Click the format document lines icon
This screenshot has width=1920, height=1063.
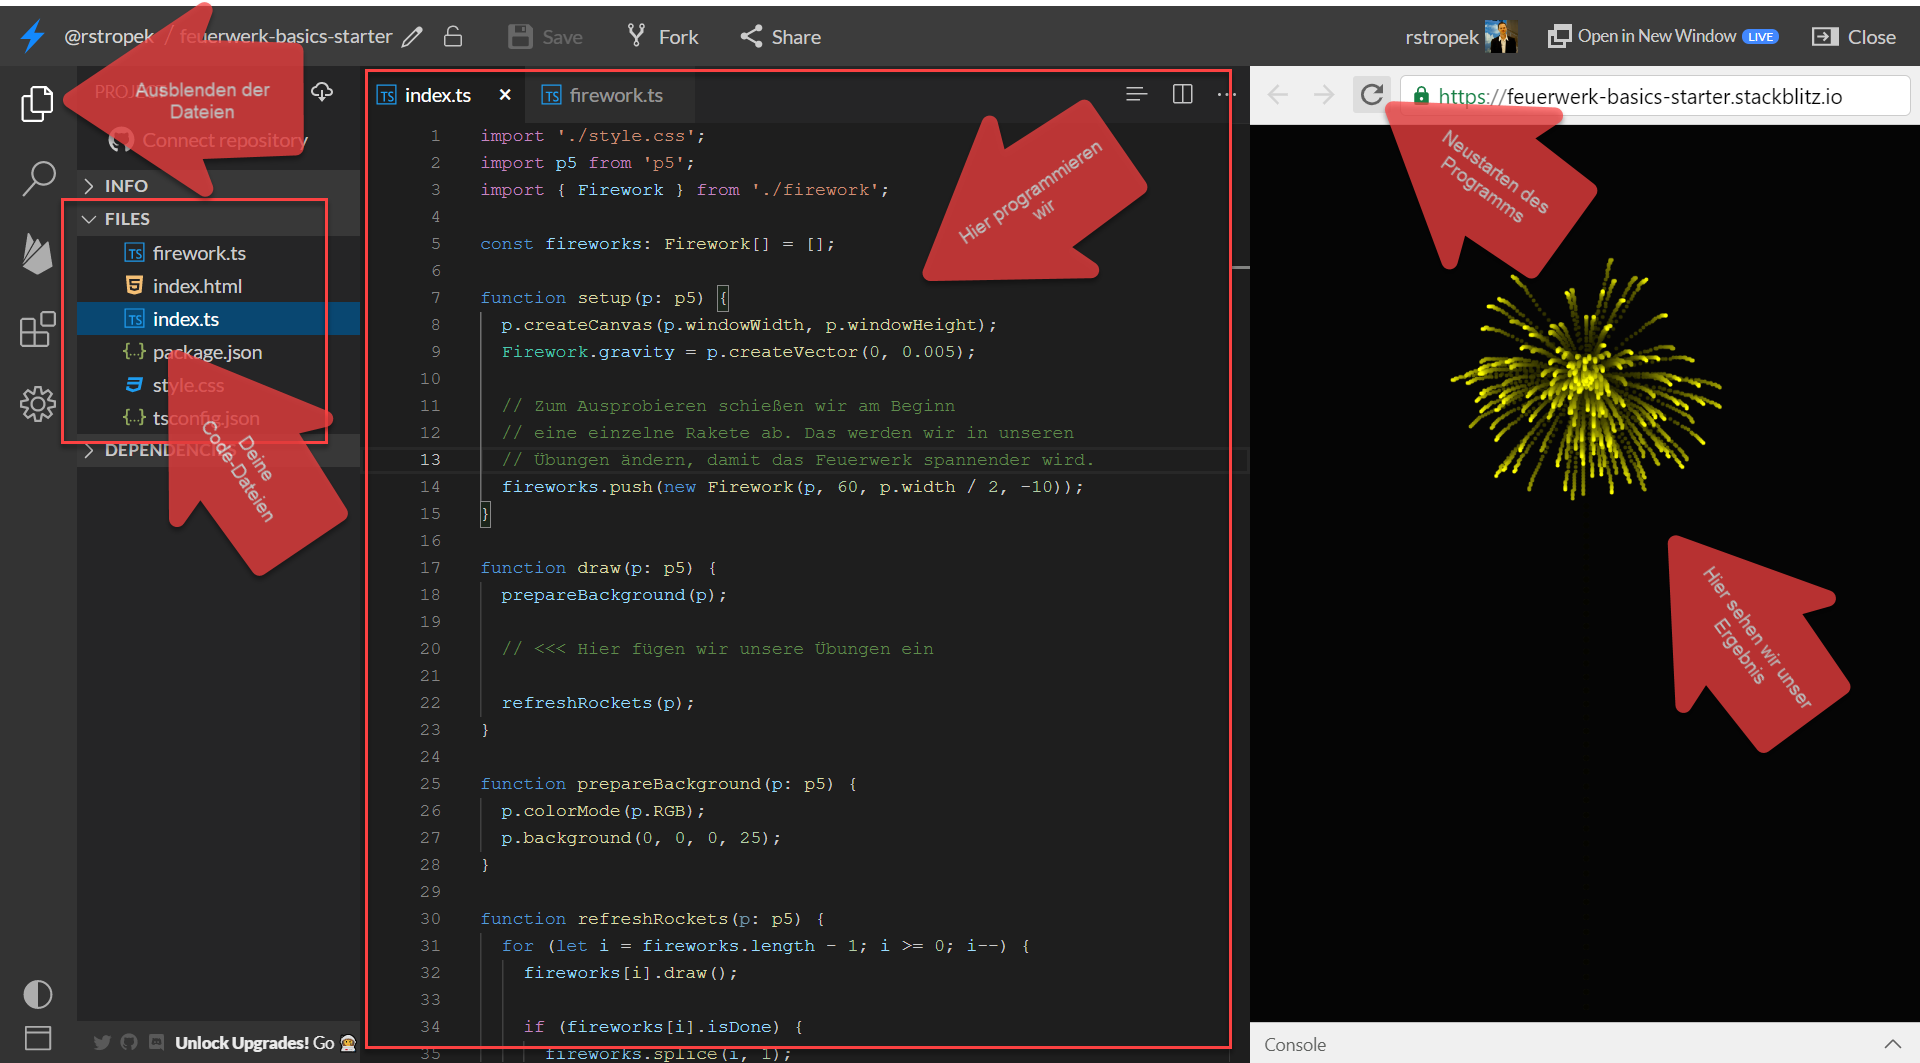pos(1136,94)
